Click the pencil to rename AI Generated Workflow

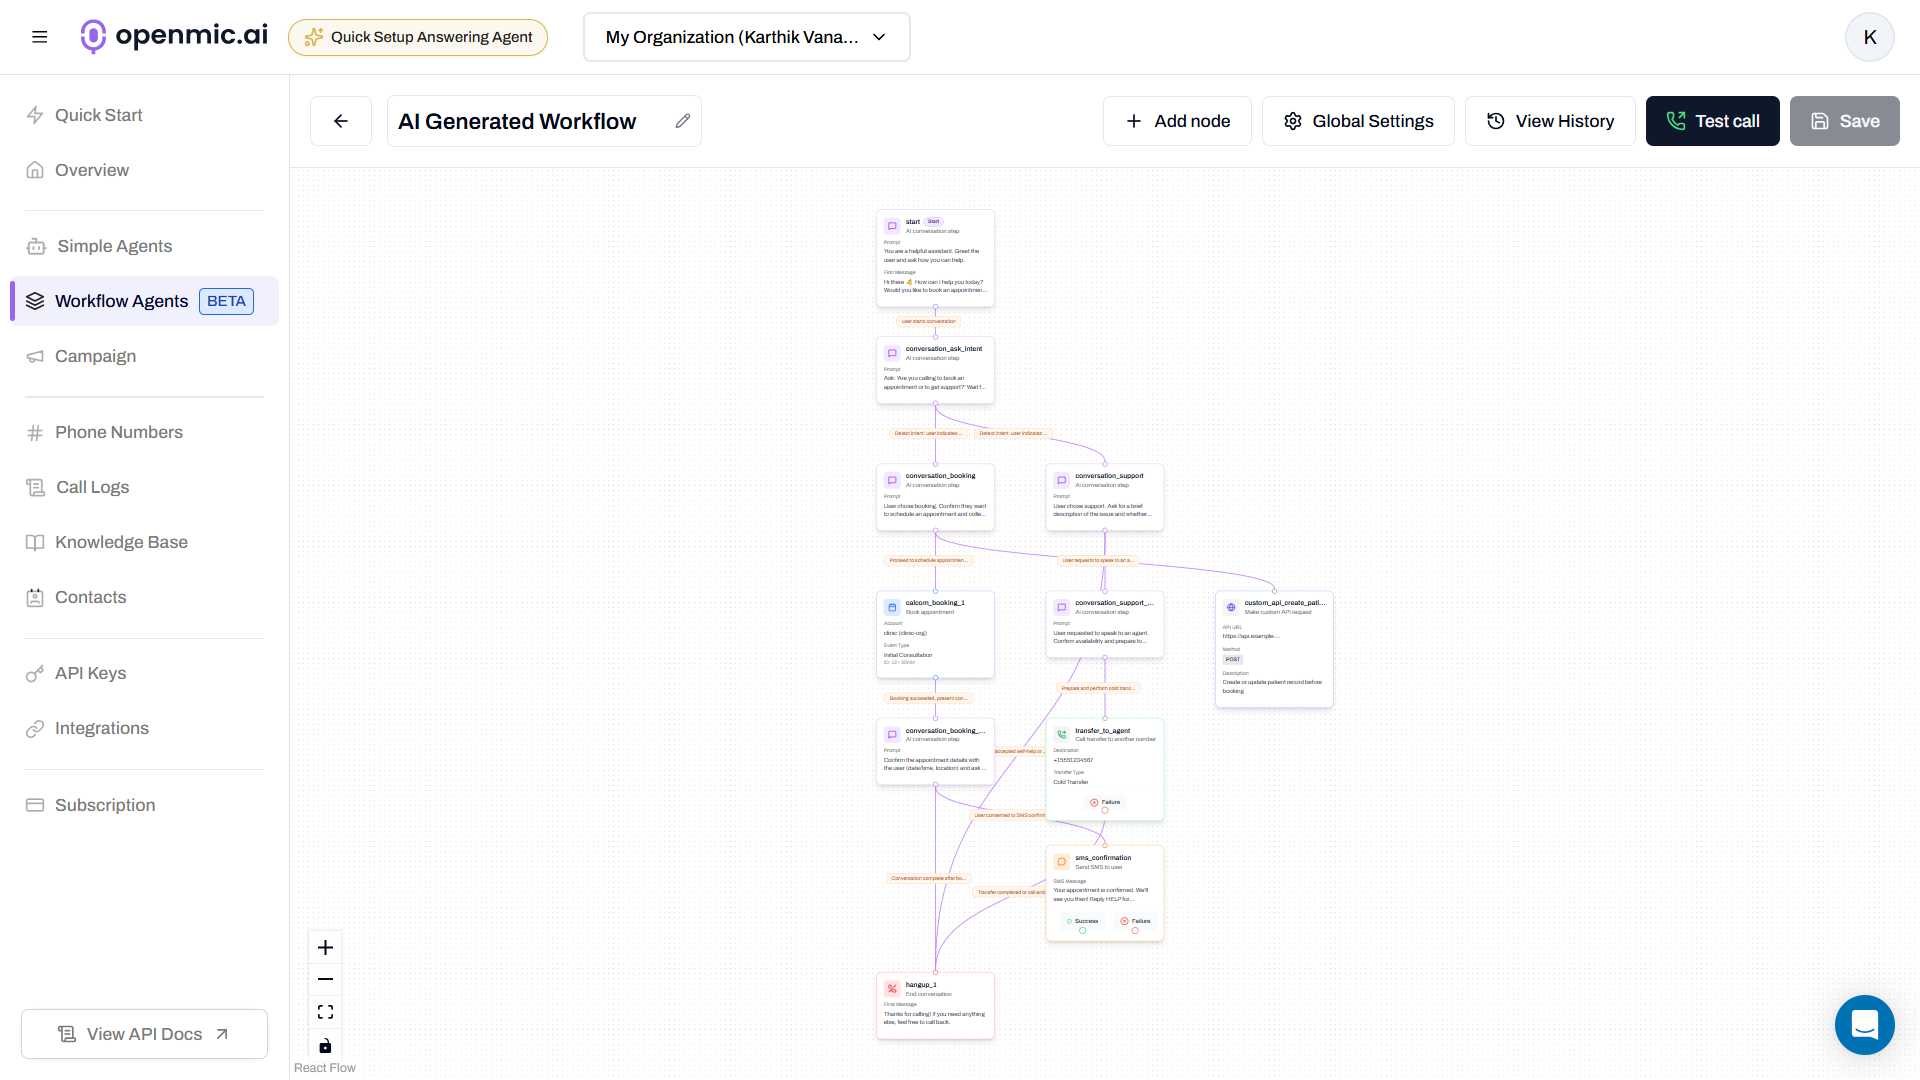683,120
